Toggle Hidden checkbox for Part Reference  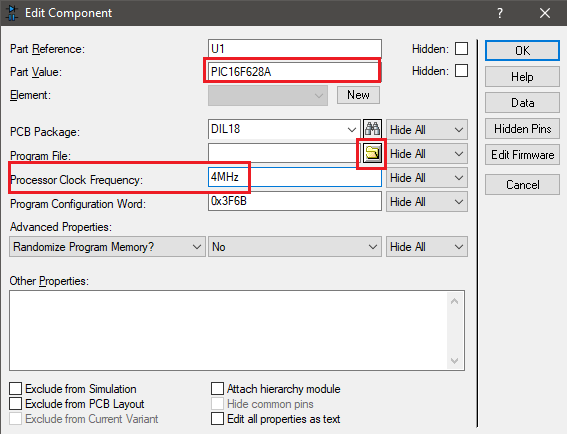[461, 48]
